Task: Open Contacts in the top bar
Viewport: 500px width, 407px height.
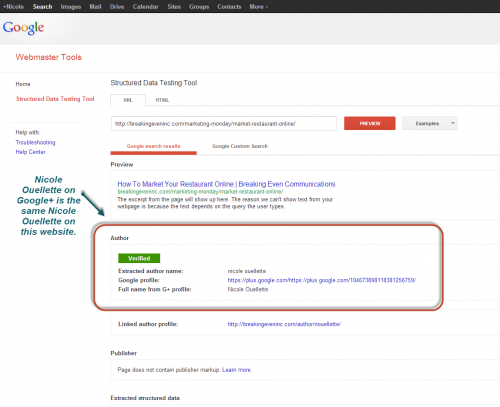Action: (229, 7)
